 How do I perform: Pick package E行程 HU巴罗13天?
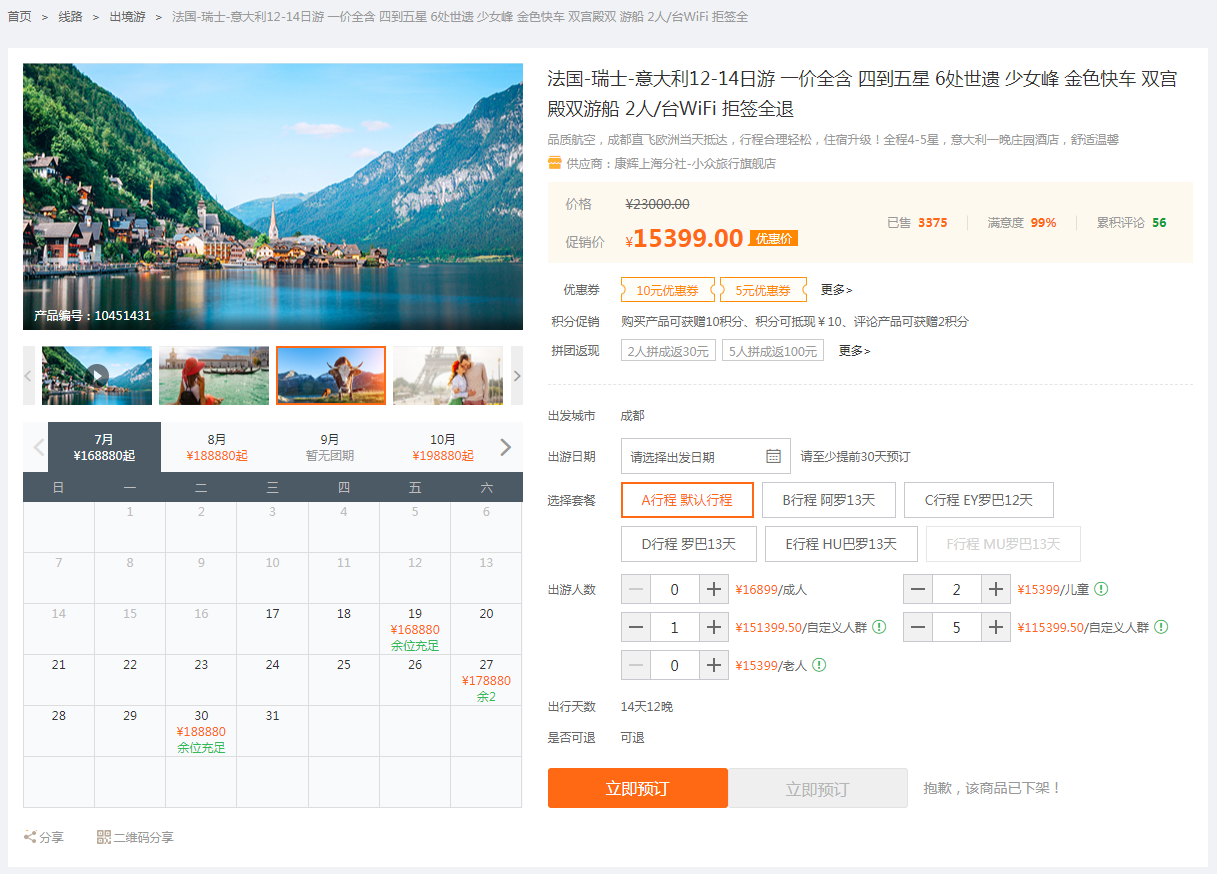(840, 544)
